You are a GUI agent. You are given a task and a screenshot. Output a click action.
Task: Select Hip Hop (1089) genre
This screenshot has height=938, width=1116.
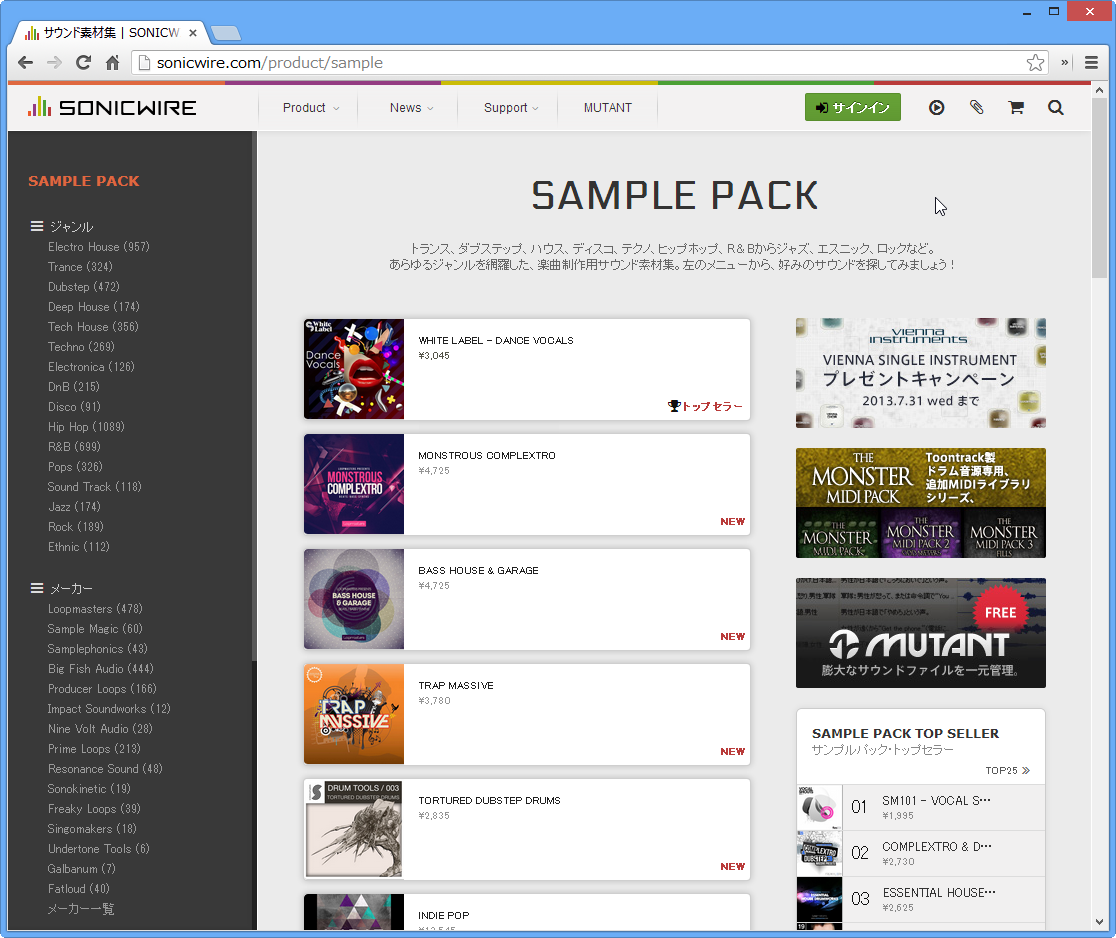86,427
